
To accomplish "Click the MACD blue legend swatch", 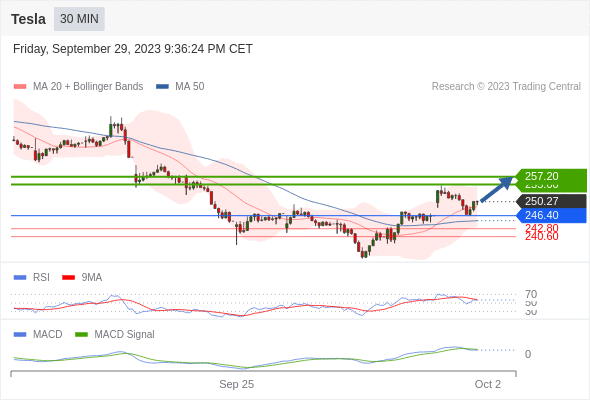I will [x=20, y=335].
